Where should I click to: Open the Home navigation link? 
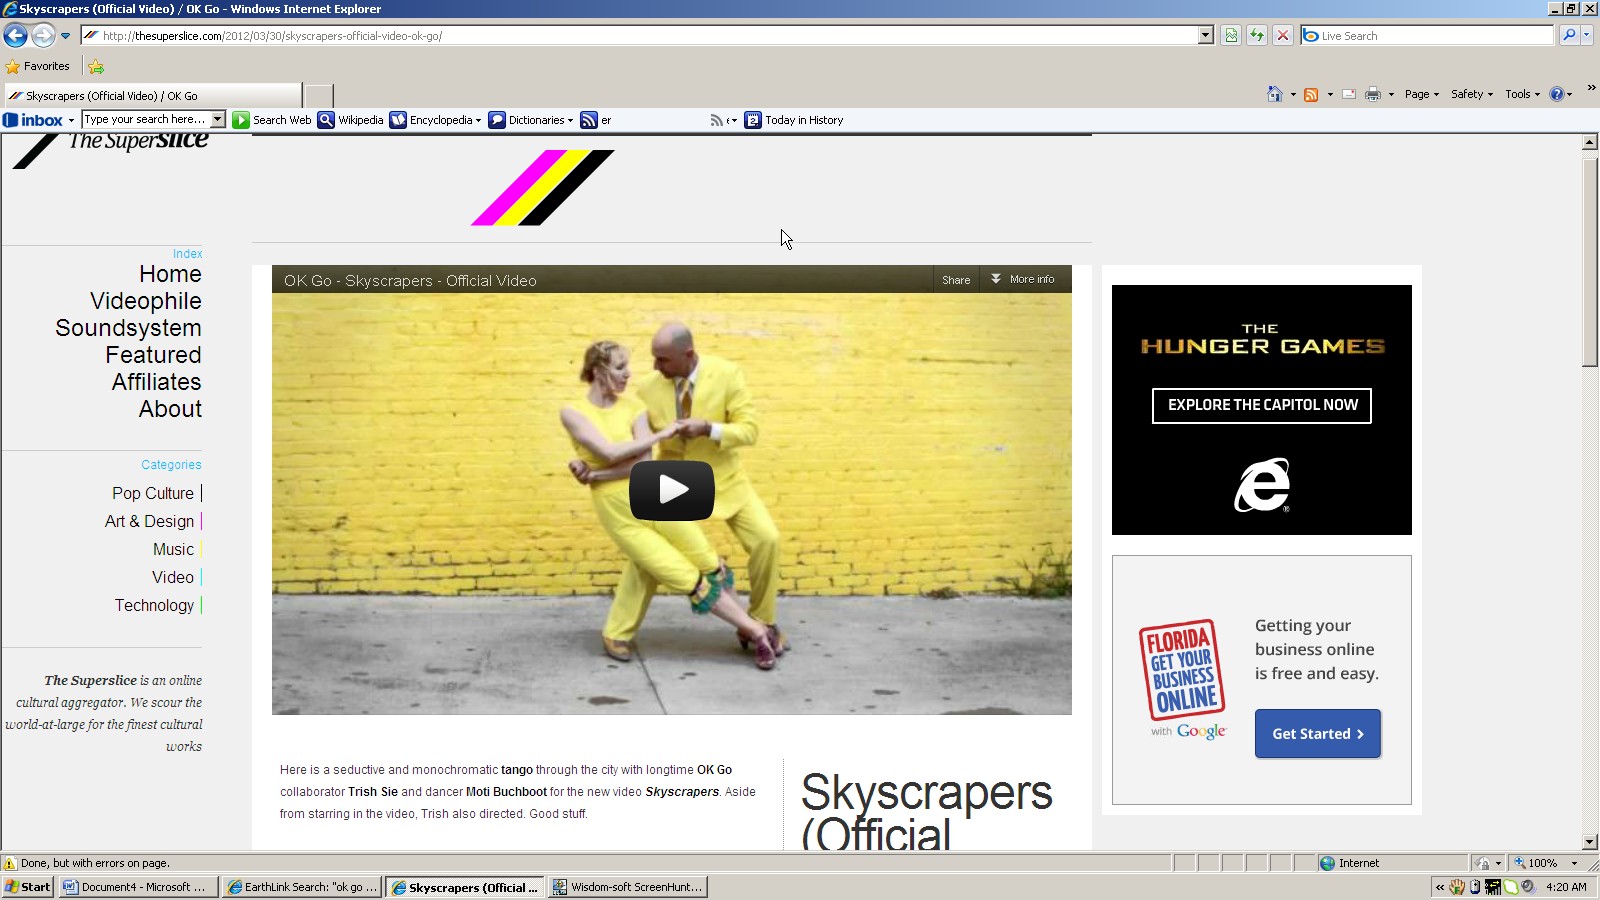(170, 274)
